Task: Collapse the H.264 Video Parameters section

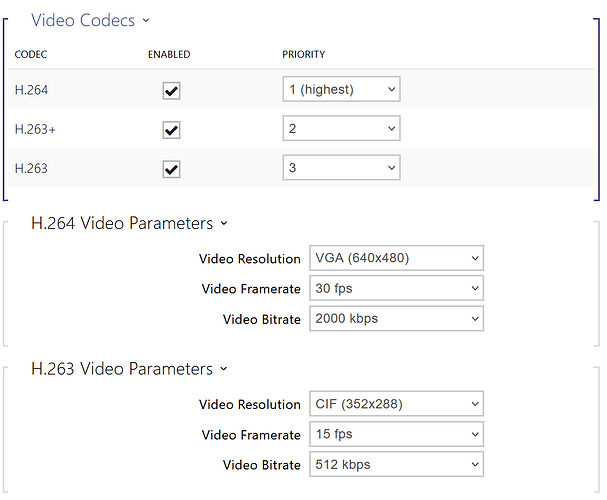Action: [x=130, y=224]
